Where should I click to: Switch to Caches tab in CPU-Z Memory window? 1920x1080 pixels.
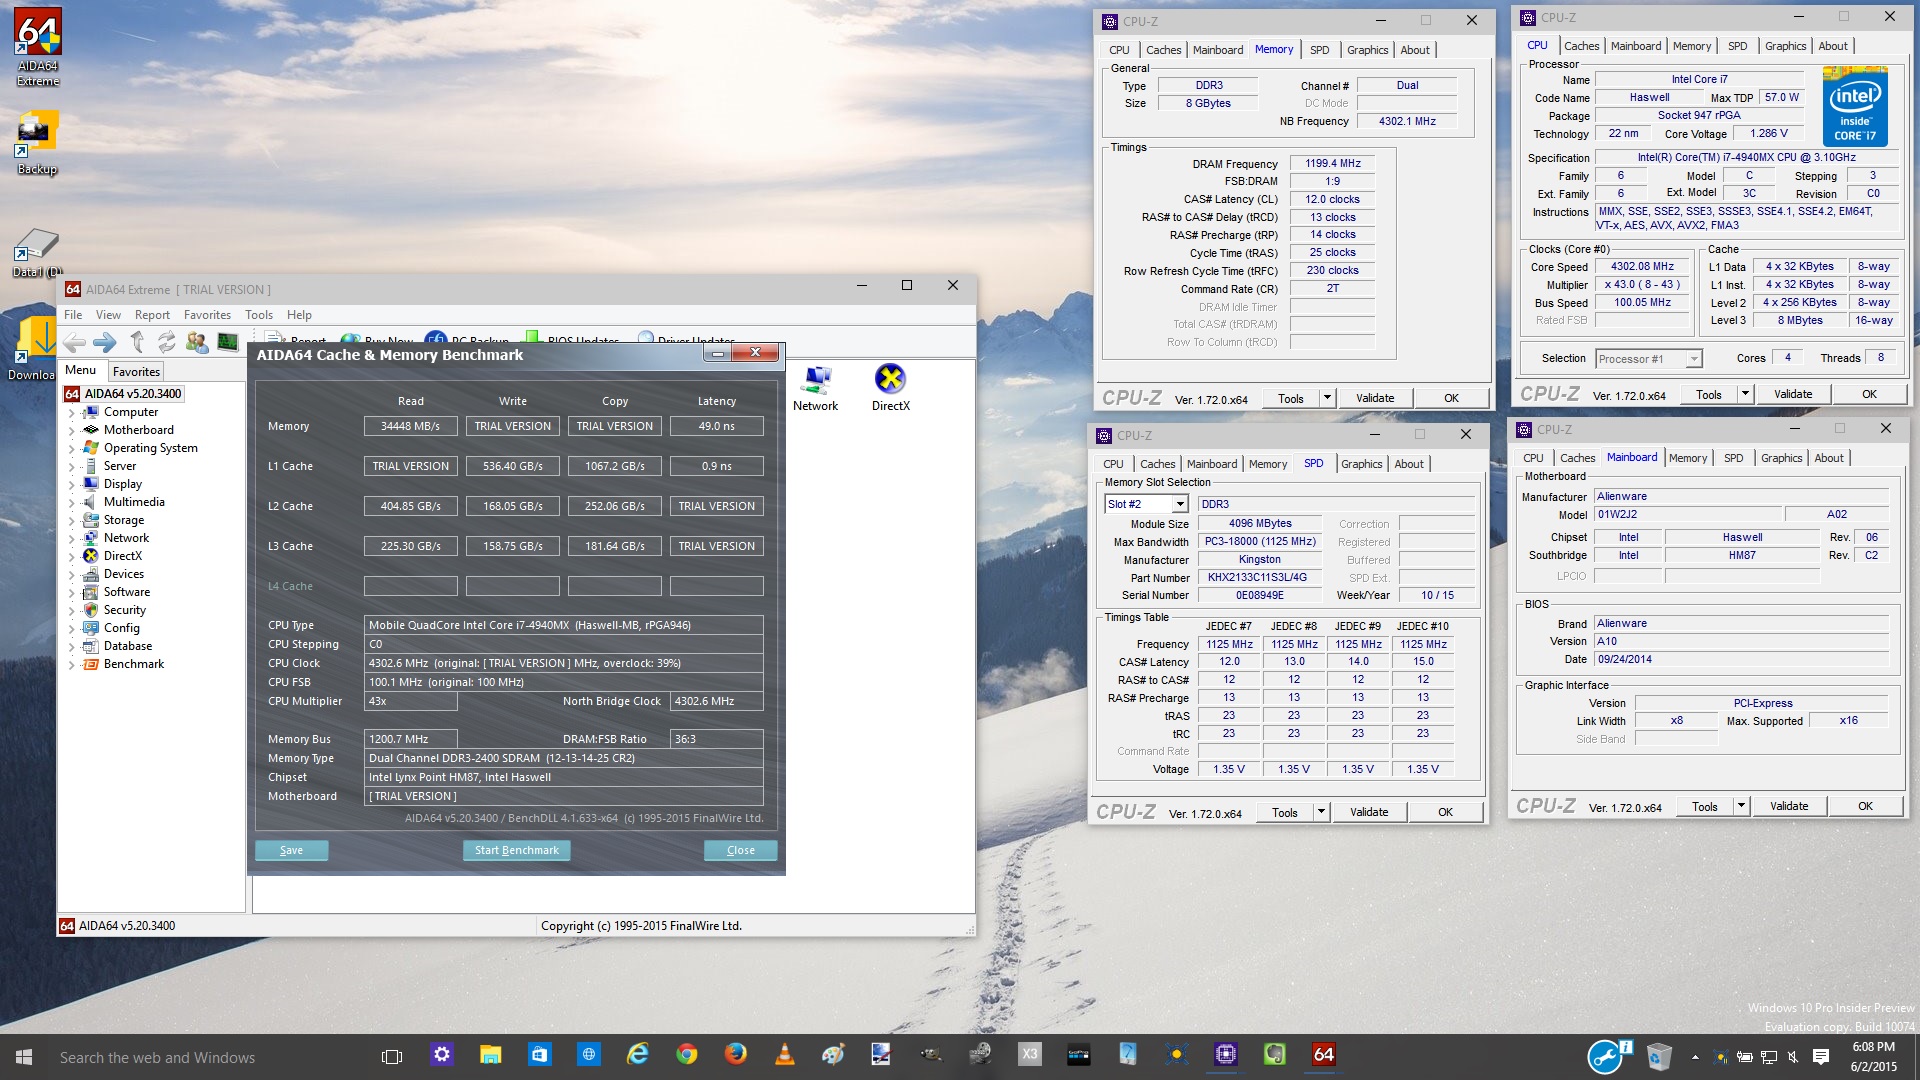(x=1163, y=50)
